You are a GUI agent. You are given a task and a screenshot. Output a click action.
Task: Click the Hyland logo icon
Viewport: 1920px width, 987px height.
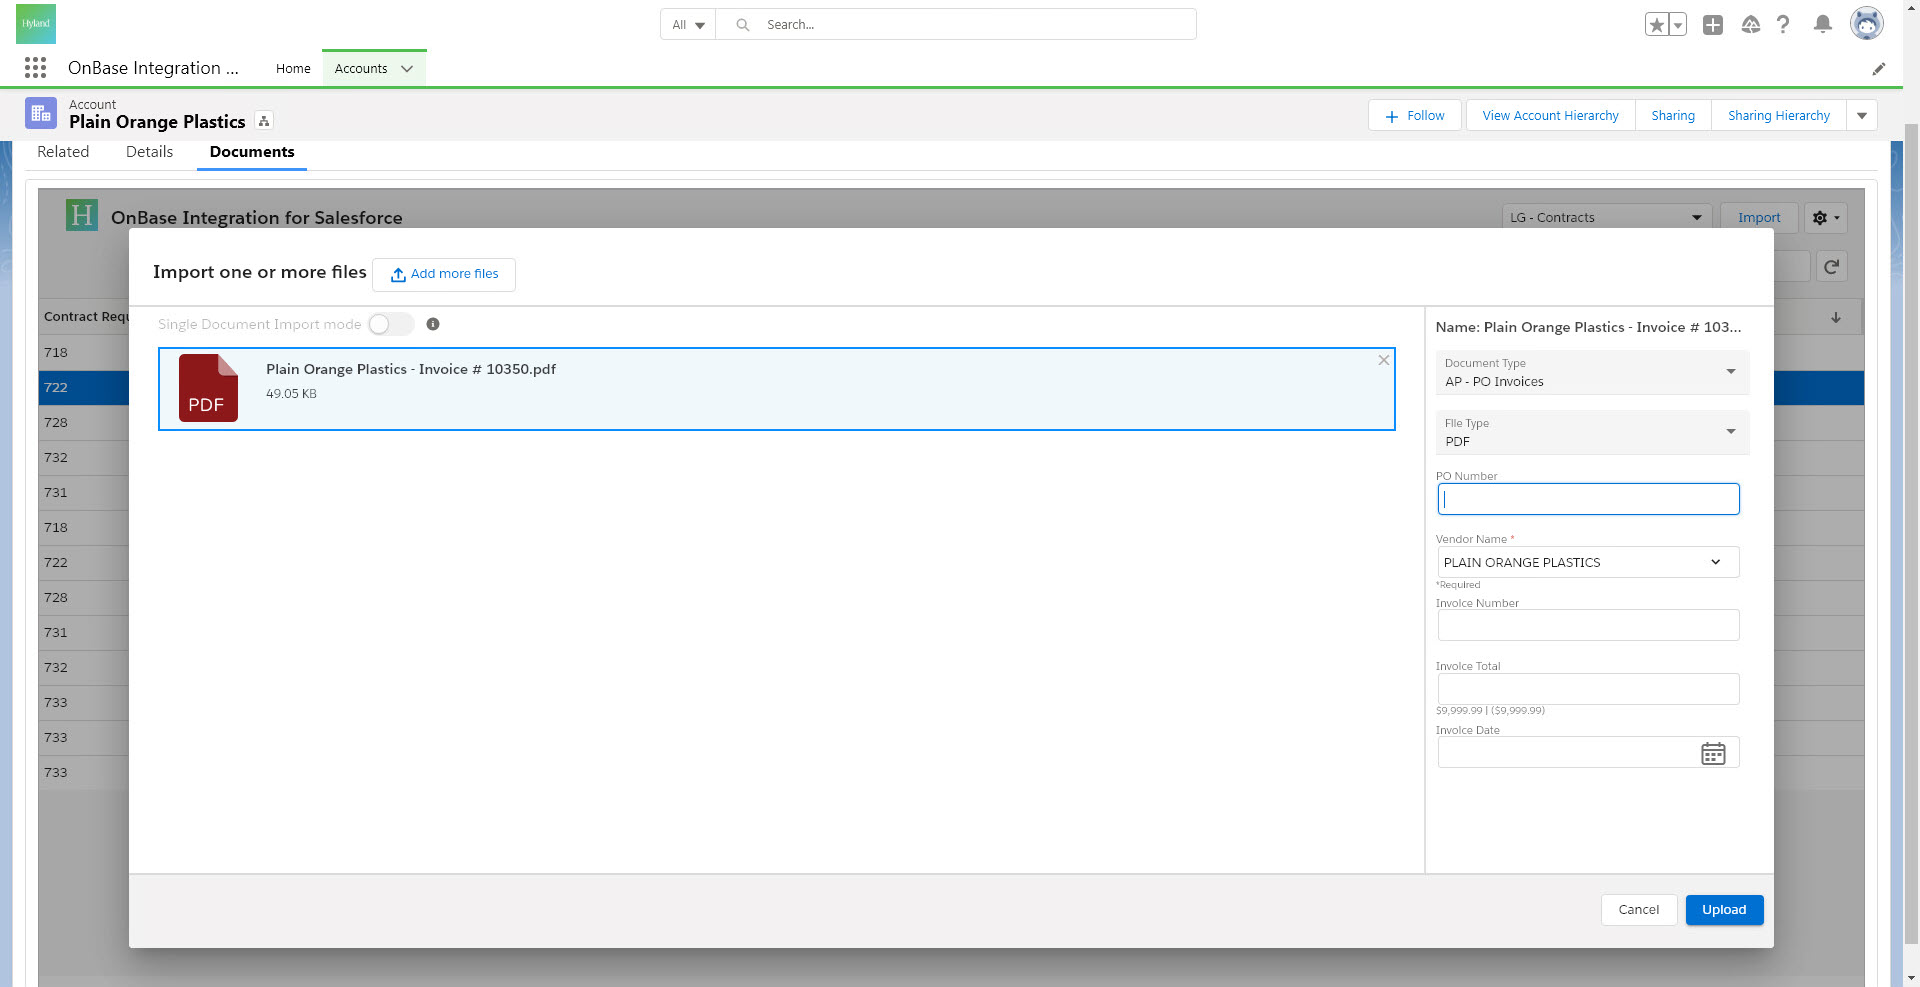click(36, 24)
